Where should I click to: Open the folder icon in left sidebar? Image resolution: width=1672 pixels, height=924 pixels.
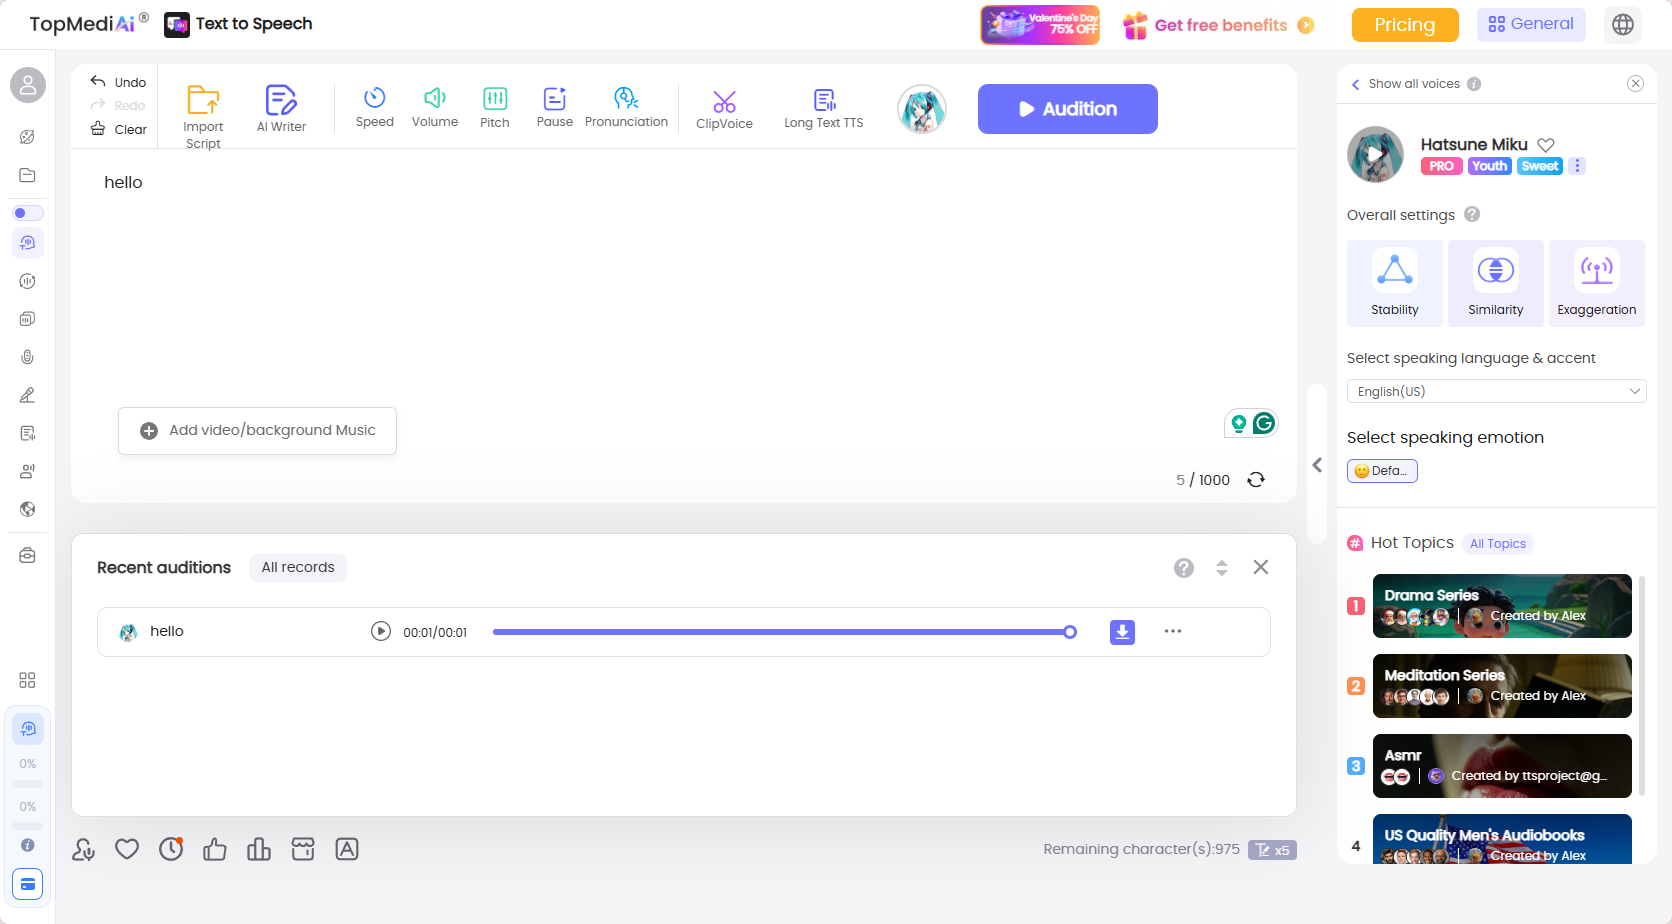28,175
